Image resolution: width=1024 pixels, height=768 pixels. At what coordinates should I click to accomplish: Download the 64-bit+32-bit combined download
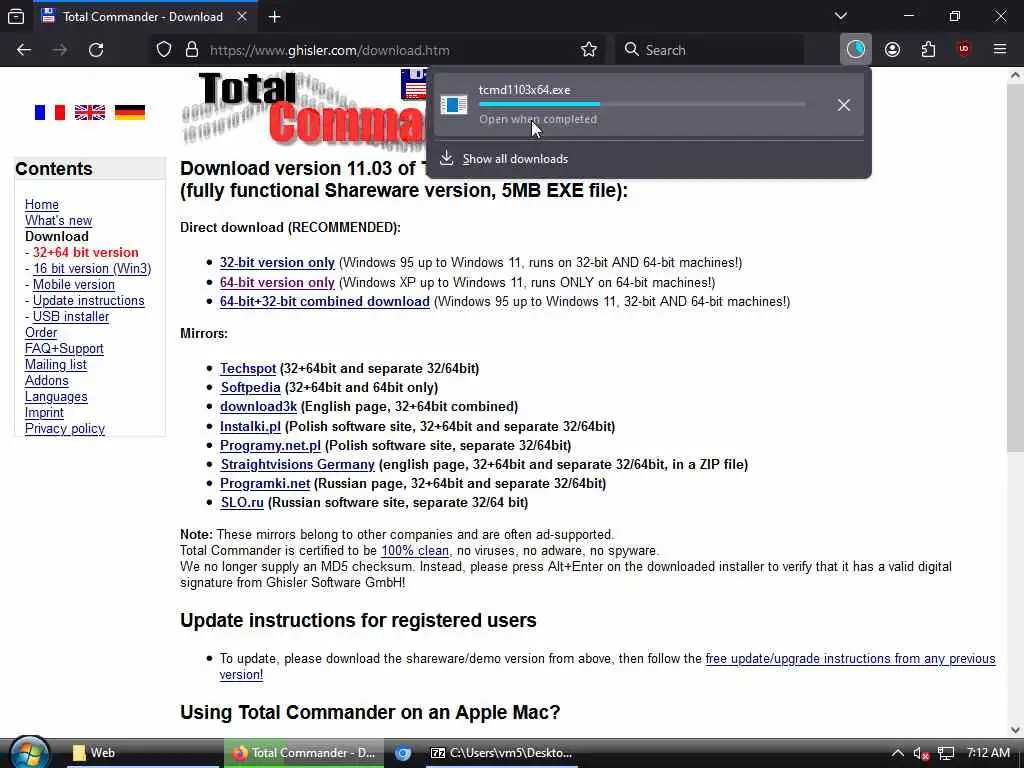pos(325,301)
